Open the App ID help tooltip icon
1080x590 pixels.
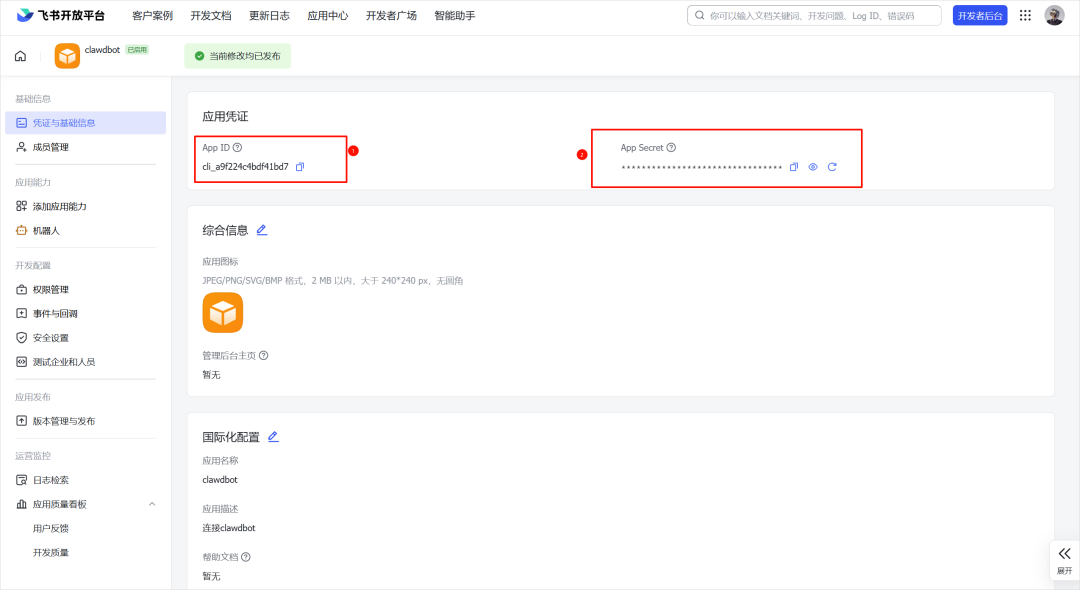point(239,147)
